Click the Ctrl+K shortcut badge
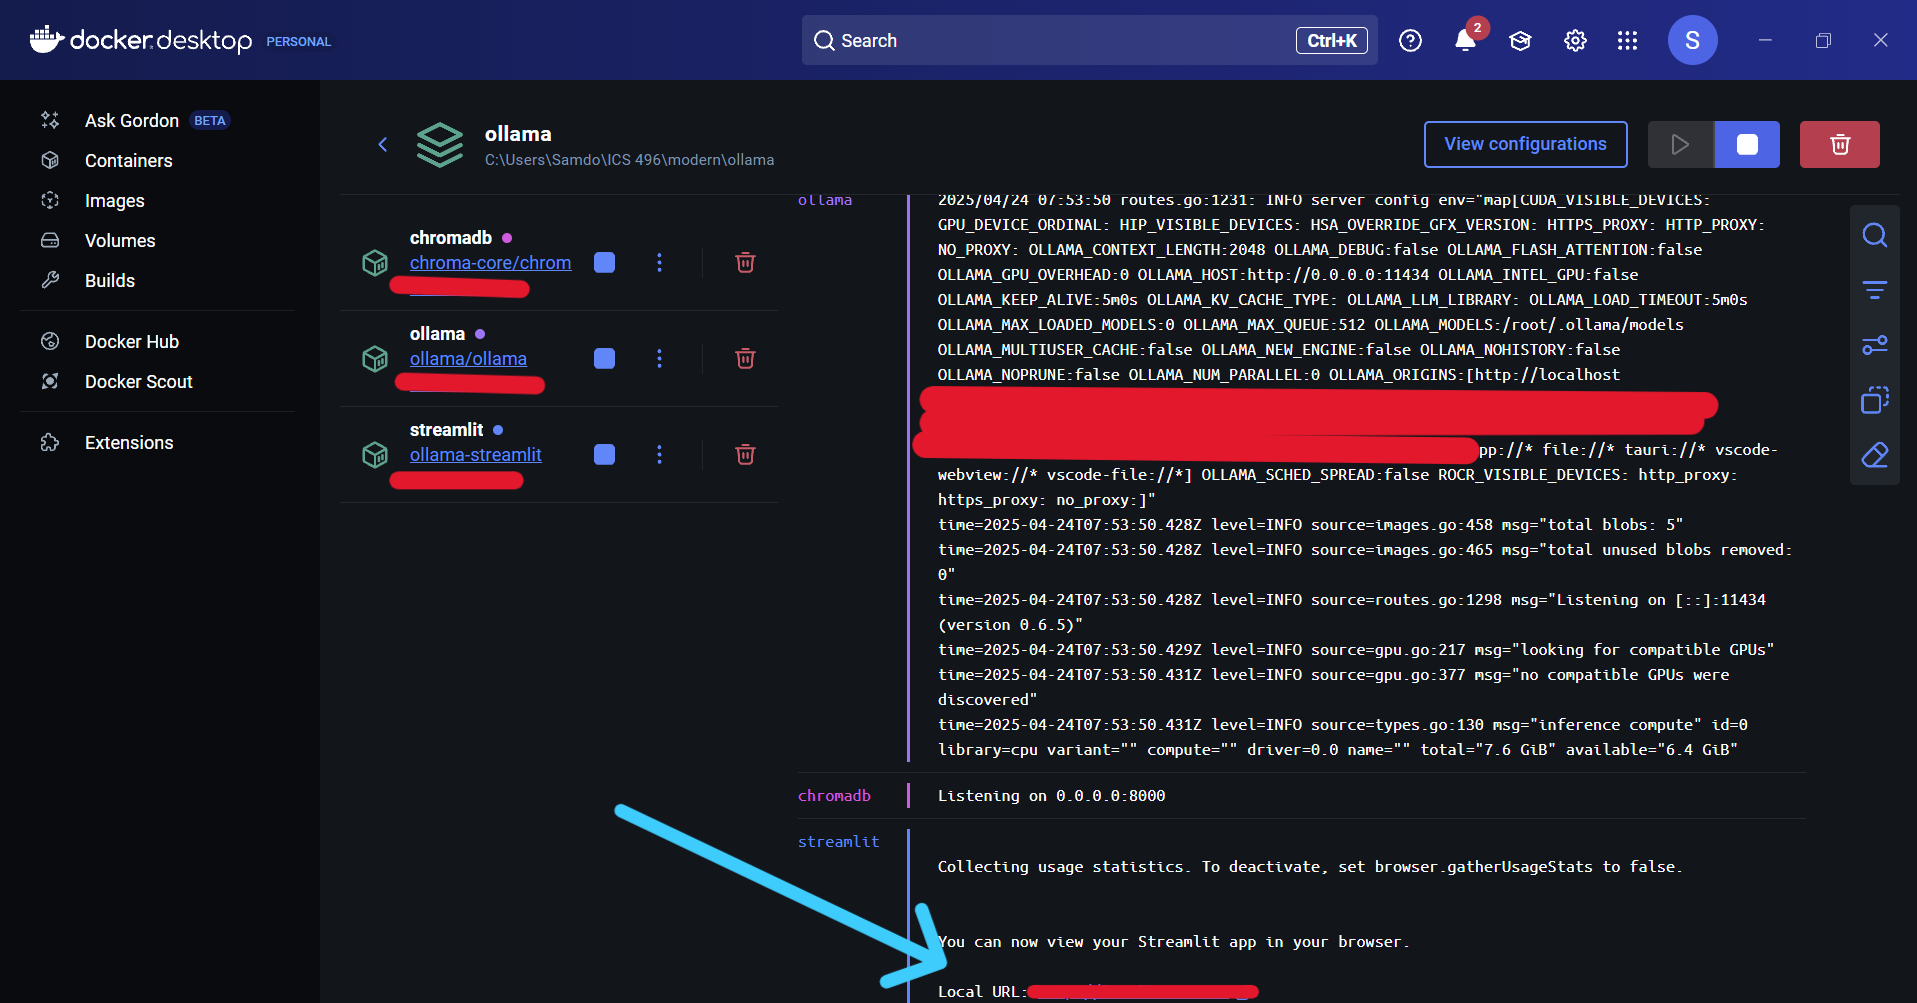The width and height of the screenshot is (1917, 1003). click(x=1331, y=40)
